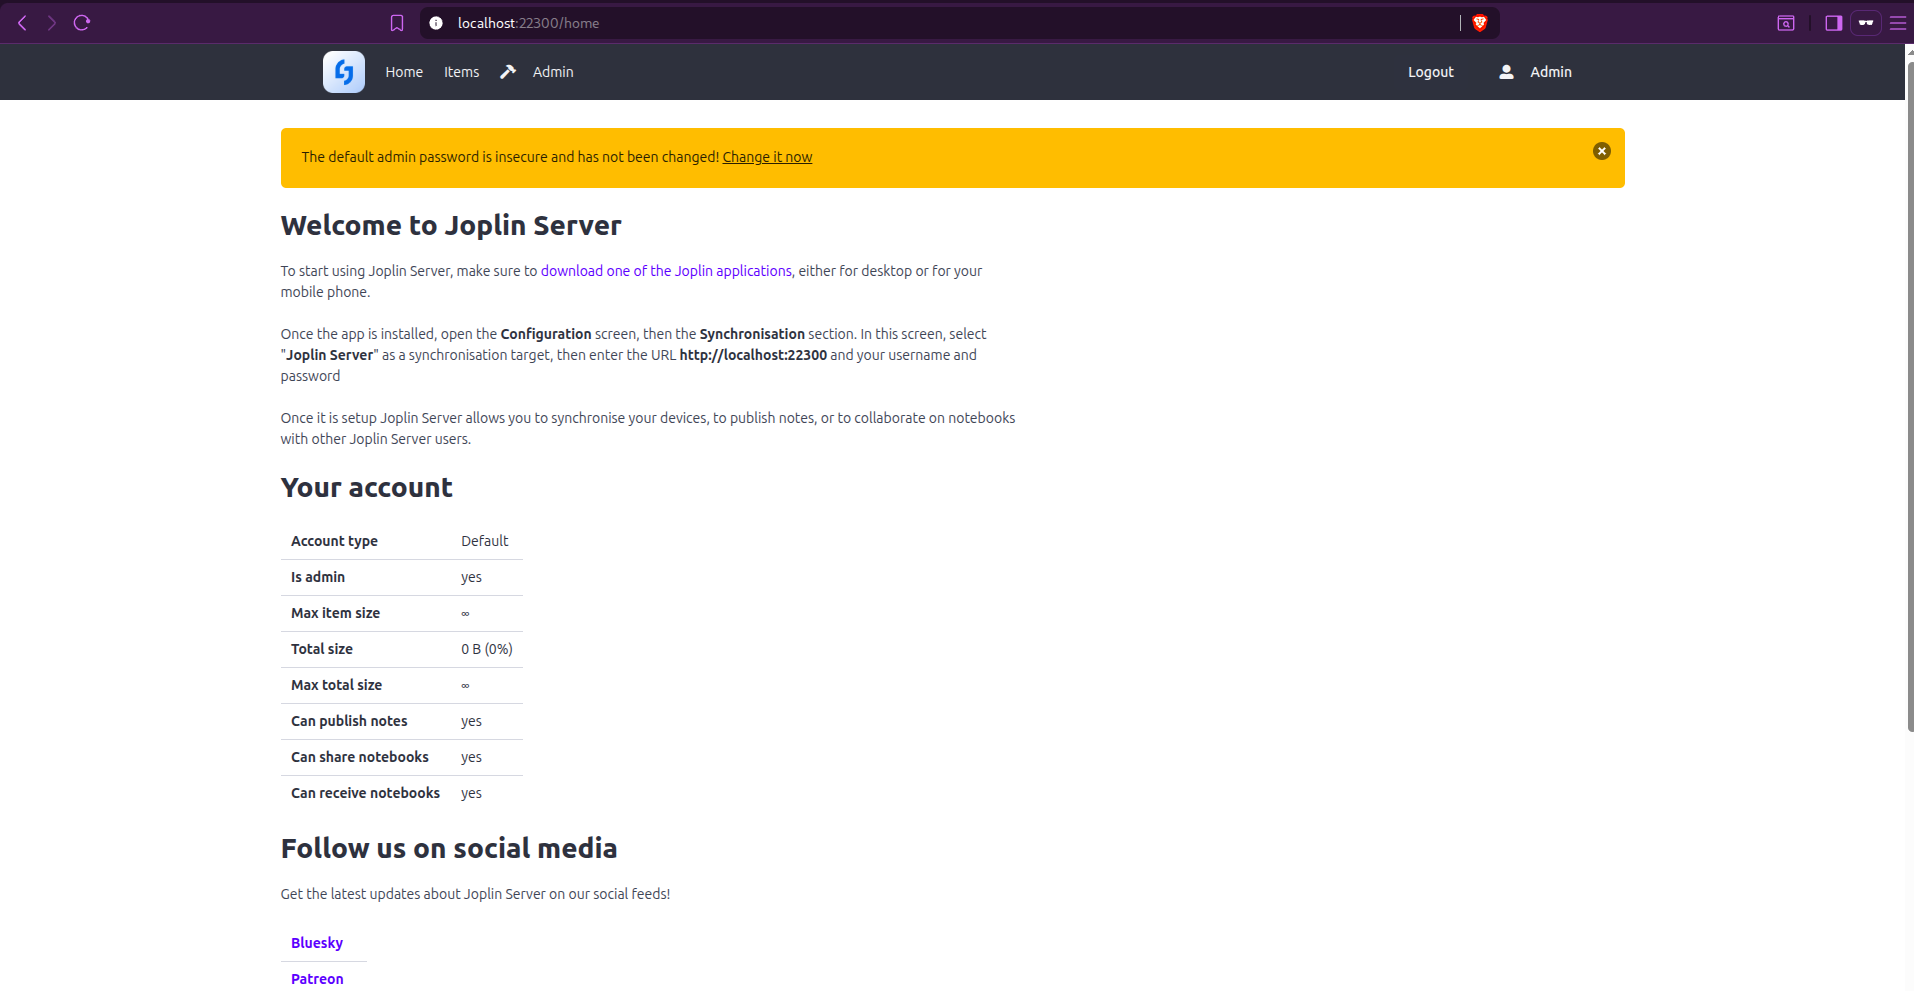This screenshot has height=991, width=1914.
Task: Click the user profile icon beside Admin
Action: pyautogui.click(x=1506, y=72)
